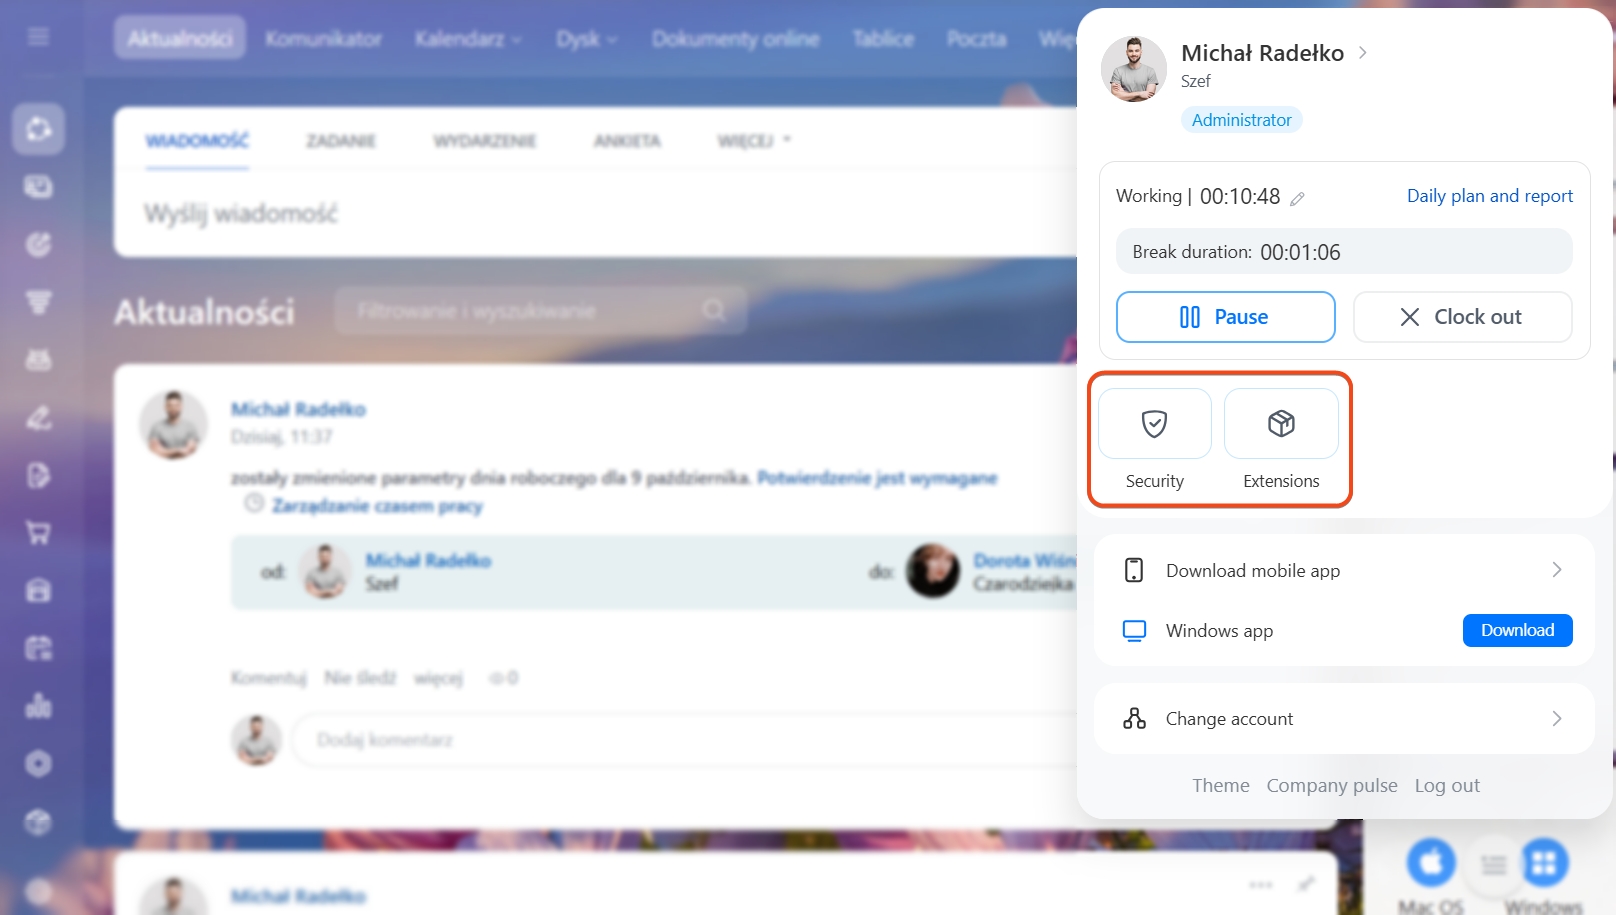The image size is (1616, 915).
Task: Expand the Change account option
Action: pos(1556,719)
